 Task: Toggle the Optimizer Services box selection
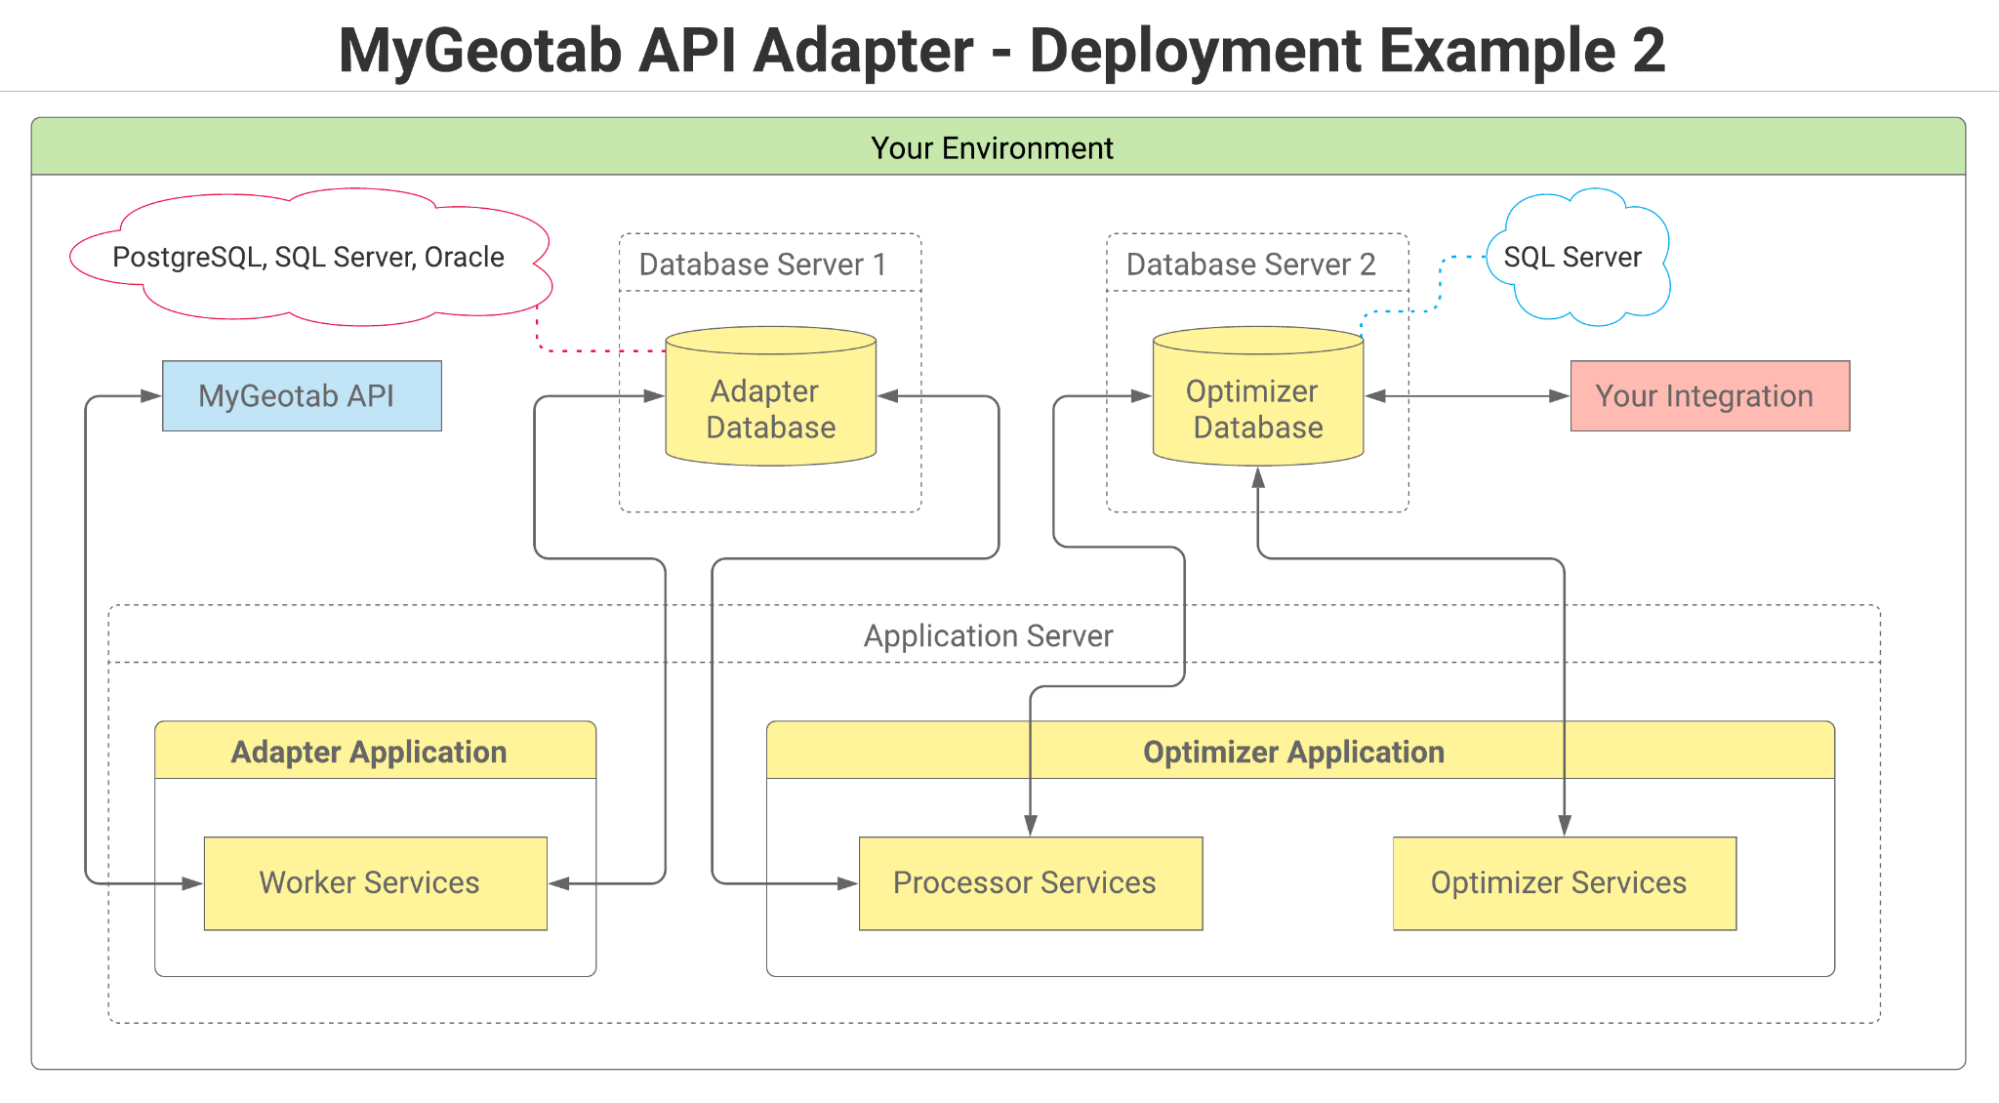pyautogui.click(x=1563, y=882)
